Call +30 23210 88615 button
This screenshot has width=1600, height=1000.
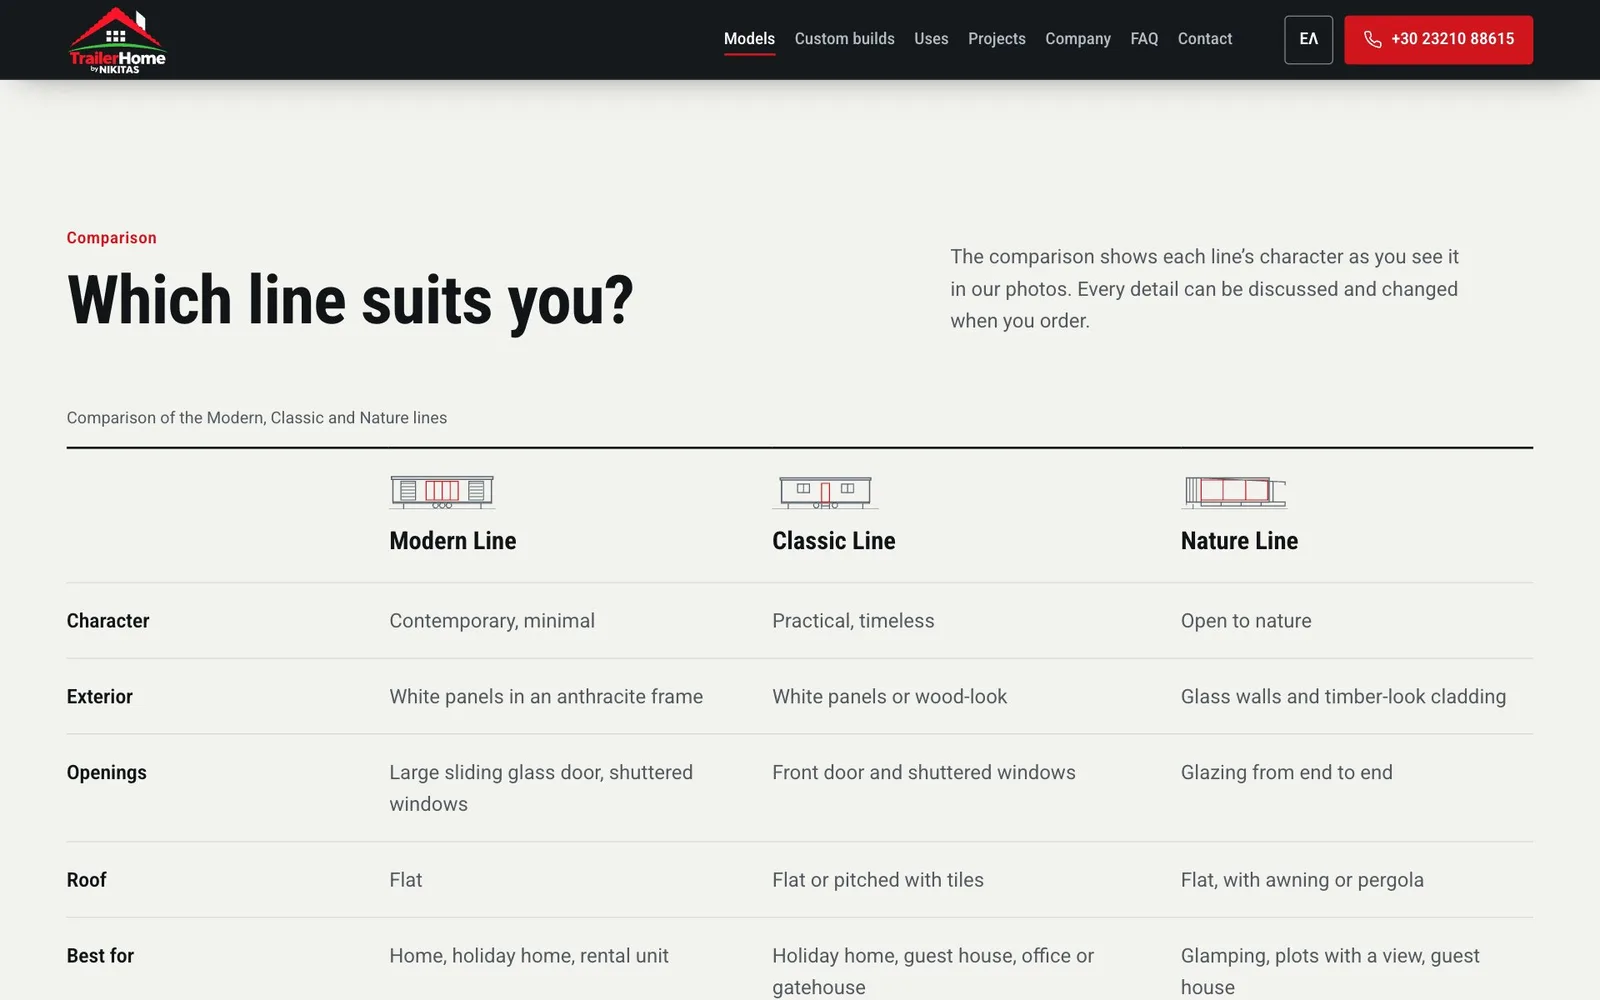(x=1438, y=40)
